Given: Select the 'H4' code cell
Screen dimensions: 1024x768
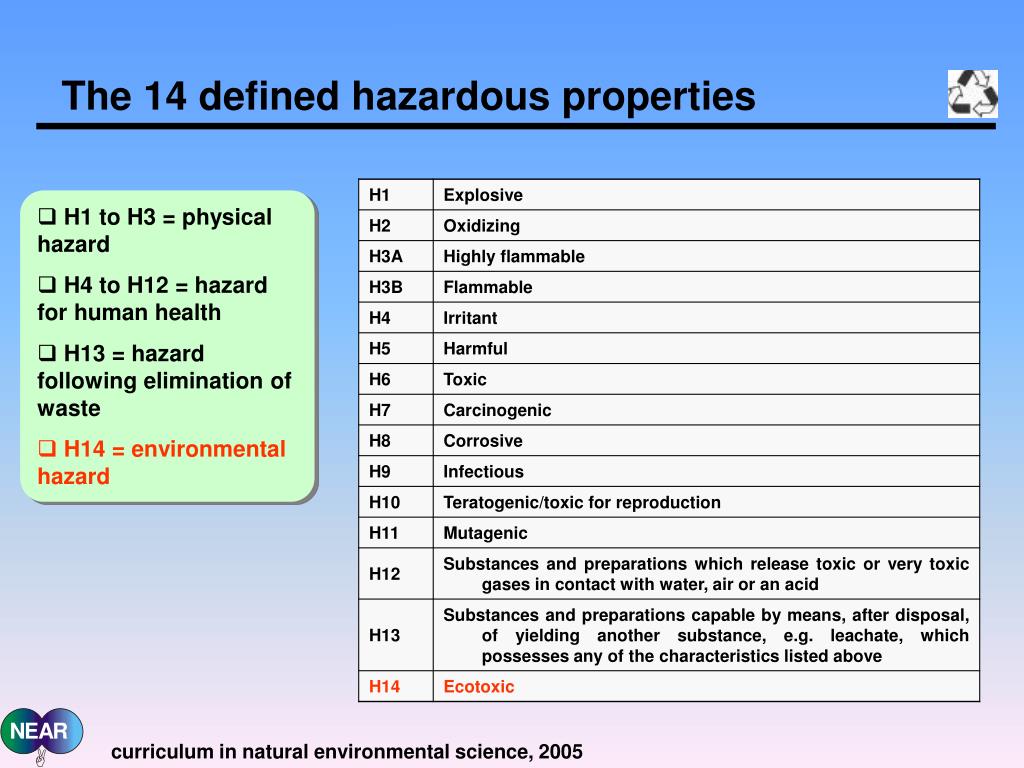Looking at the screenshot, I should (396, 317).
